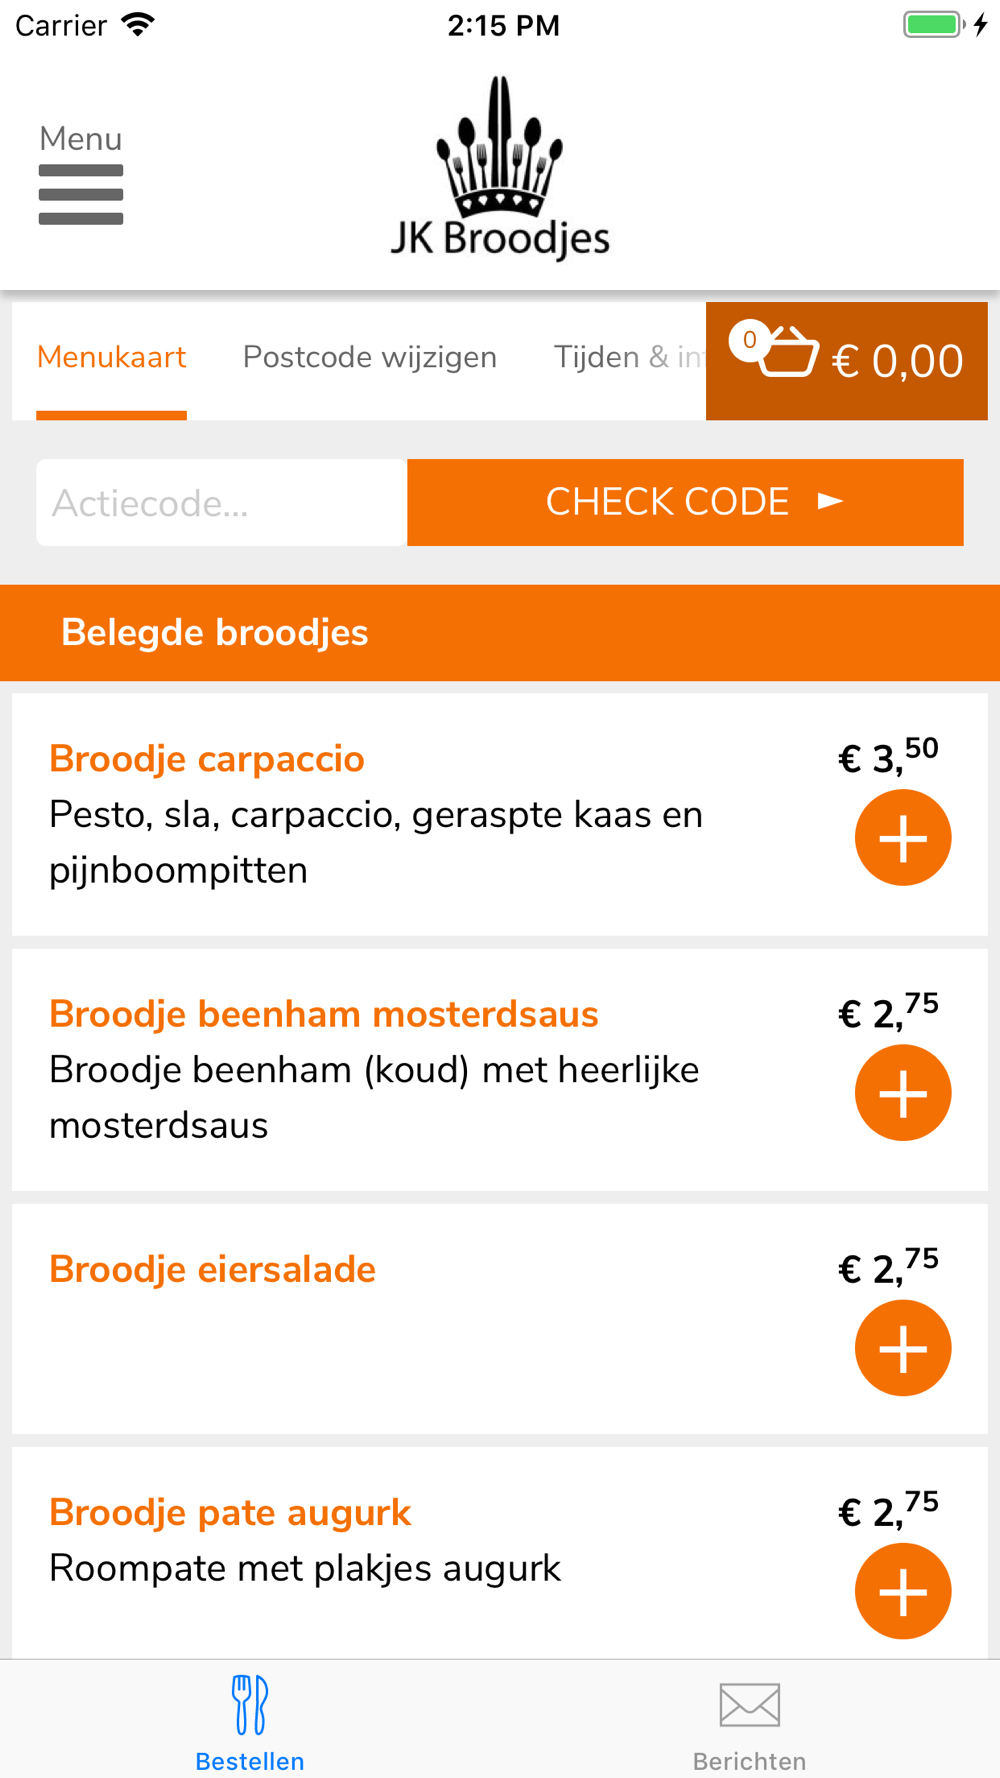Add Broodje carpaccio with plus button
The image size is (1000, 1778).
[903, 838]
